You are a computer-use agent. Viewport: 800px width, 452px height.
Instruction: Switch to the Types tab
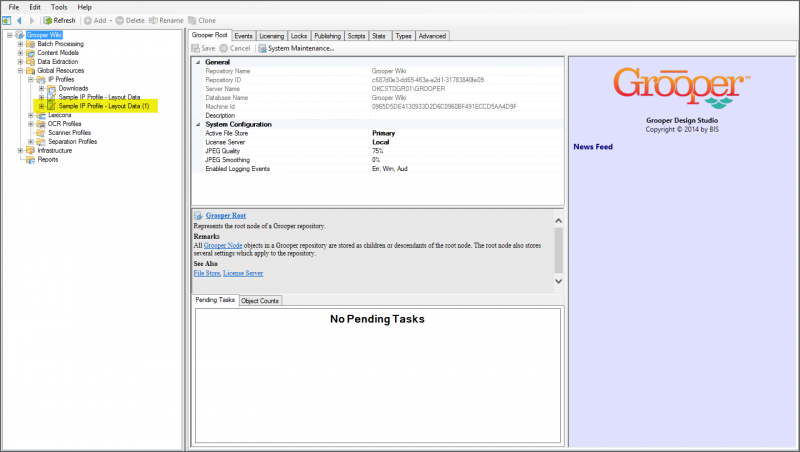pos(403,36)
